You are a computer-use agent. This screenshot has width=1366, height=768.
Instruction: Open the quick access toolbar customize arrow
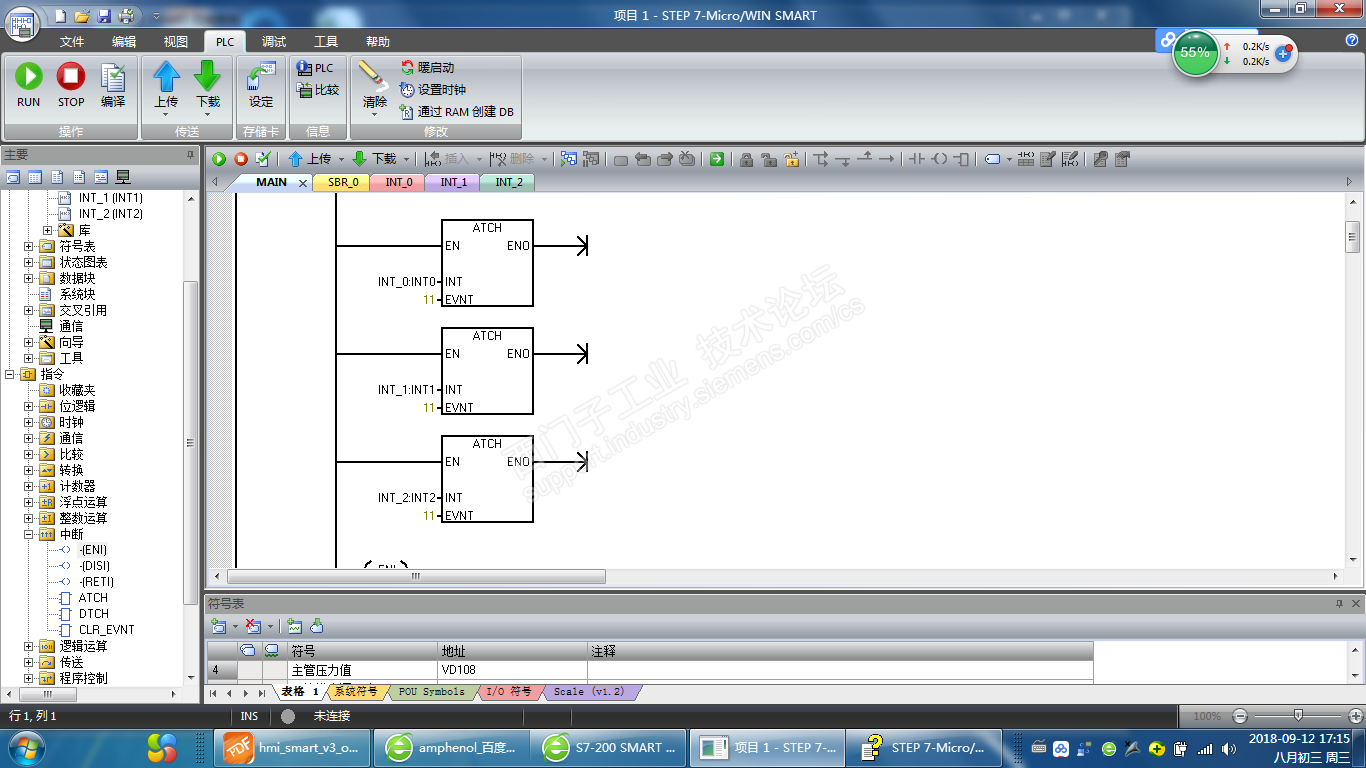click(x=156, y=16)
